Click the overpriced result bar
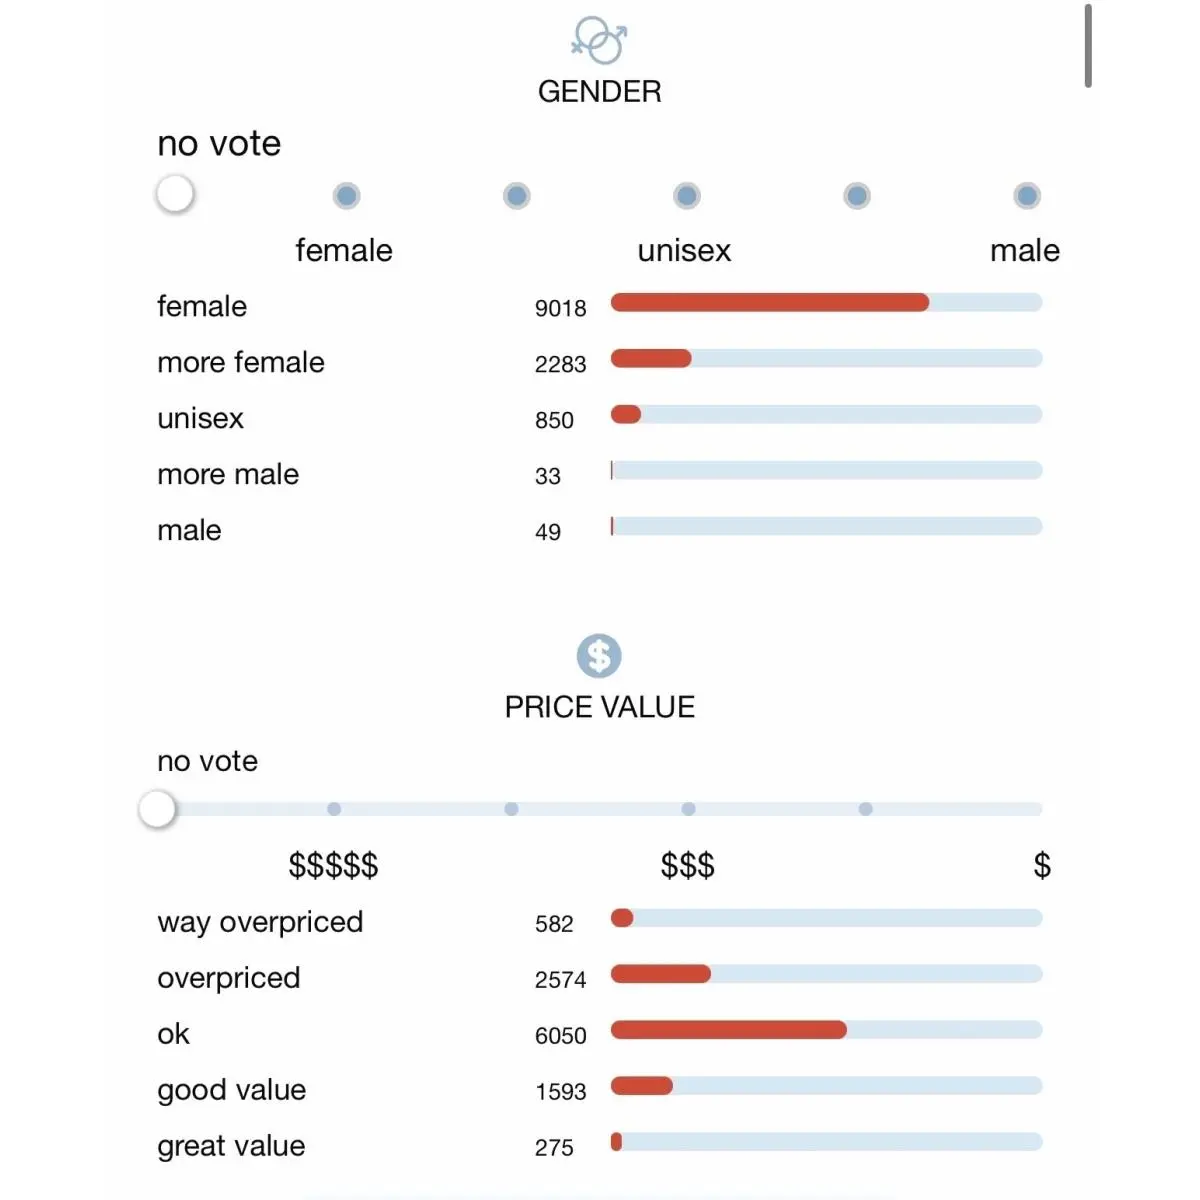The height and width of the screenshot is (1200, 1200). click(826, 973)
